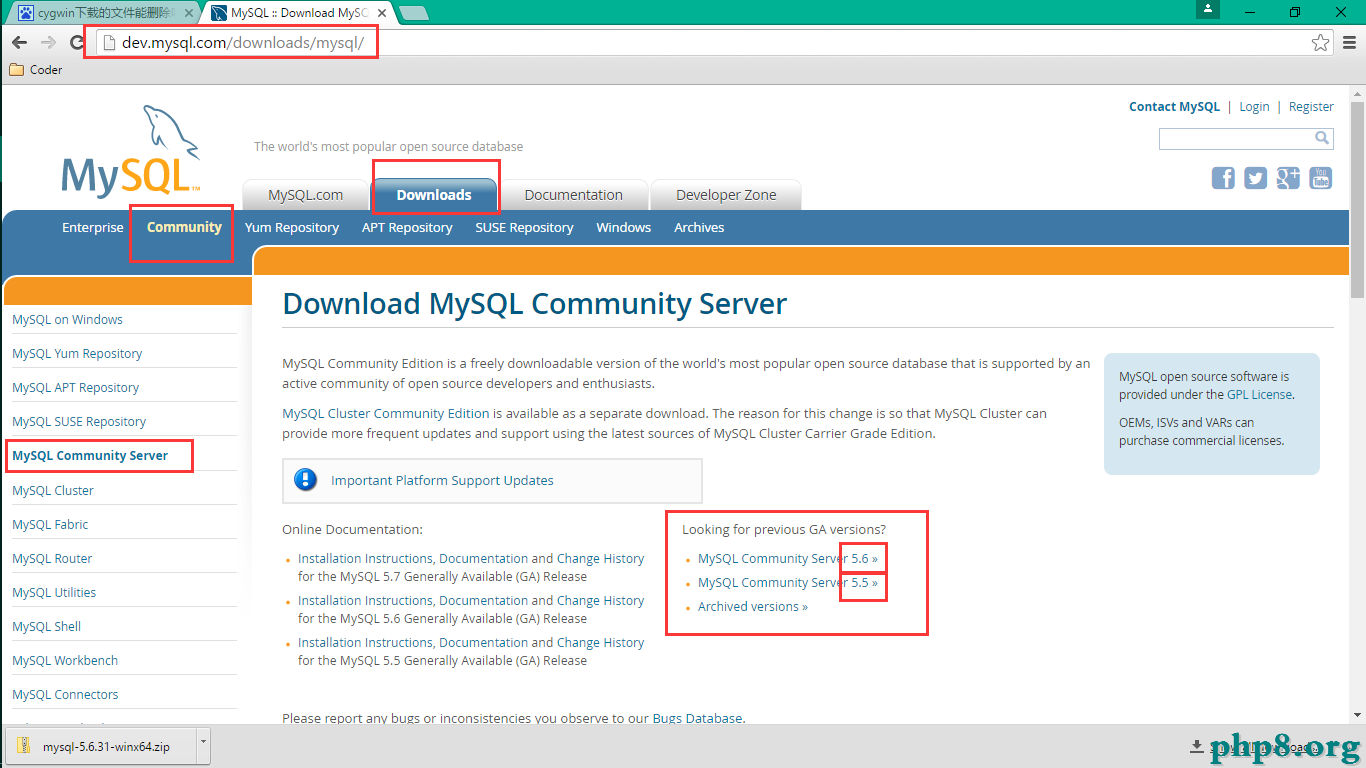Viewport: 1366px width, 768px height.
Task: Open MySQL Community Server 5.5 link
Action: 788,583
